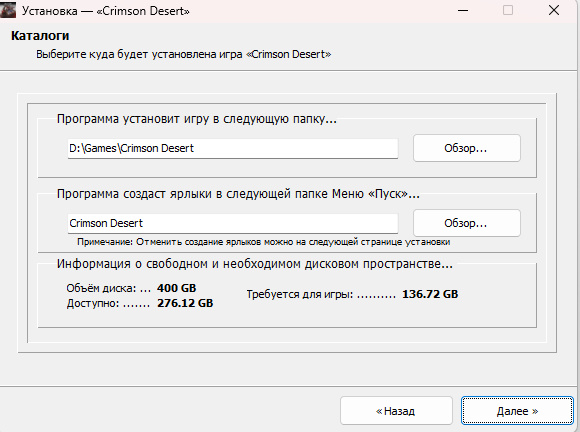This screenshot has height=432, width=580.
Task: Click the «Каталоги» heading
Action: (40, 36)
